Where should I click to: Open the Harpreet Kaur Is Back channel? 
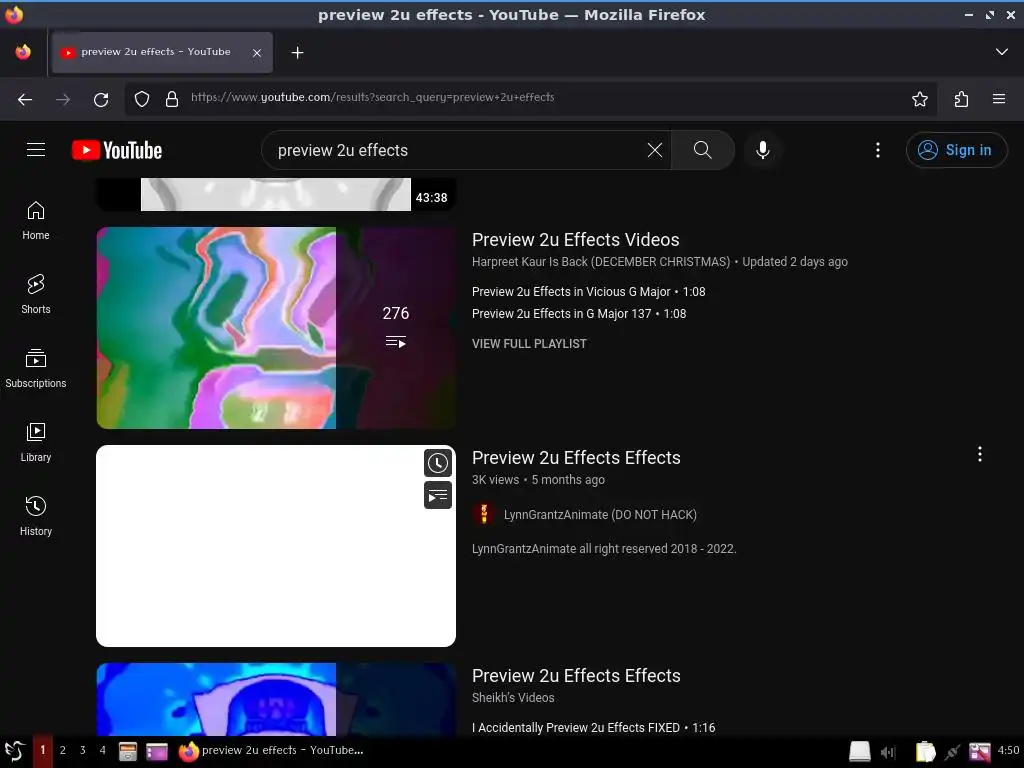[601, 262]
